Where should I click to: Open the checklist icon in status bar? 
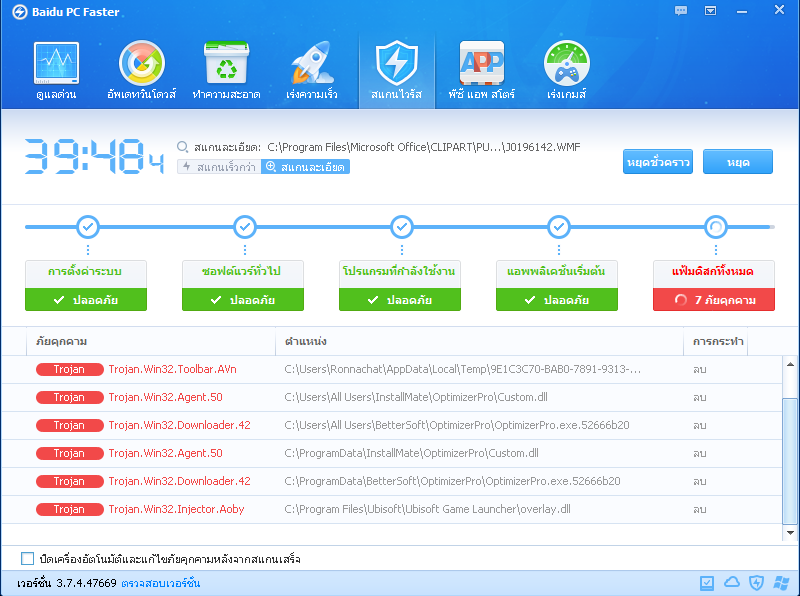click(x=707, y=583)
